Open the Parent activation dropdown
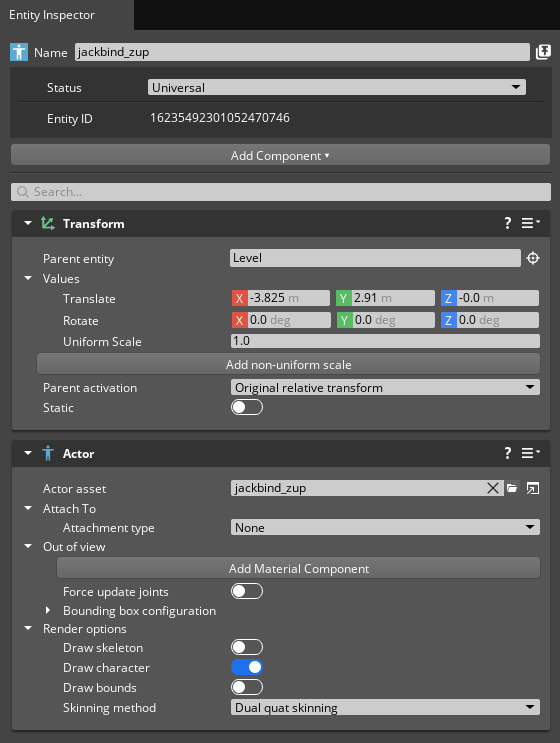Viewport: 560px width, 743px height. point(385,388)
